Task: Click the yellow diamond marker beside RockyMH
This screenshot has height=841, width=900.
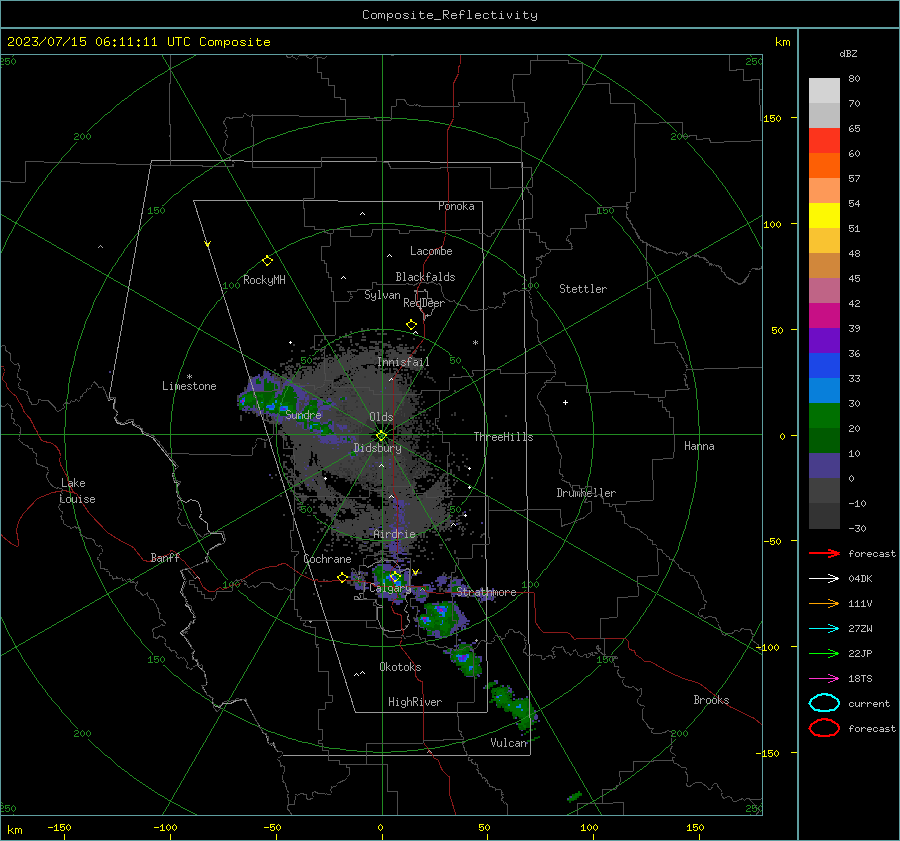Action: pyautogui.click(x=267, y=261)
